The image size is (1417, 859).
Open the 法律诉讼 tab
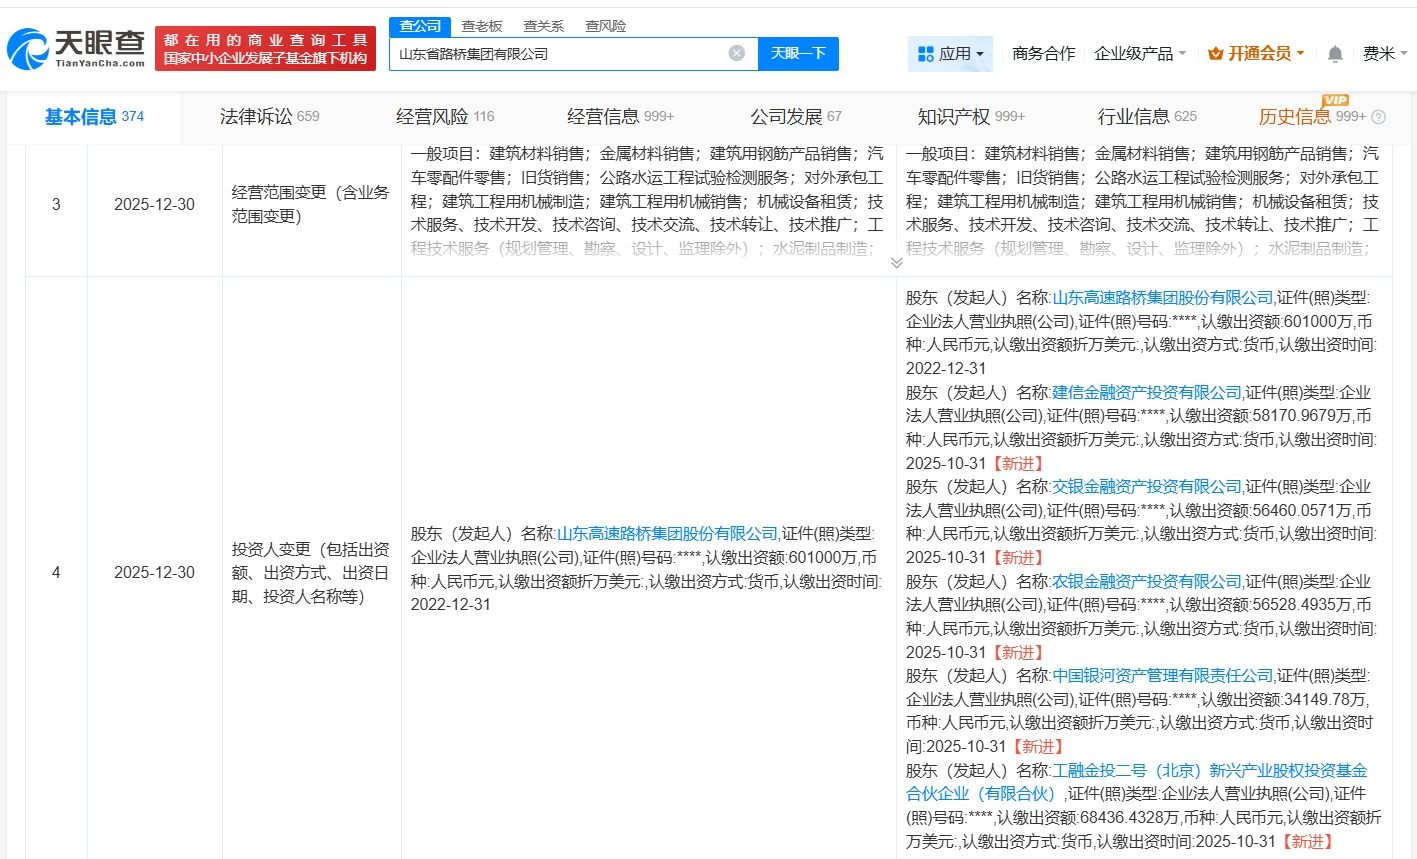tap(269, 117)
